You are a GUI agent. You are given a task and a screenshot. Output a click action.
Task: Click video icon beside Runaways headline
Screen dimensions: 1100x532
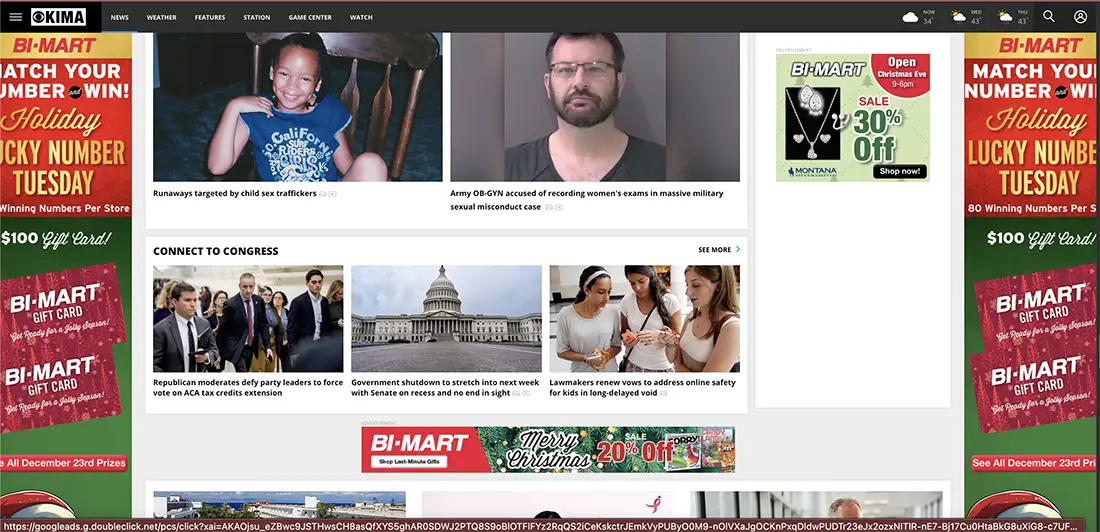(333, 194)
